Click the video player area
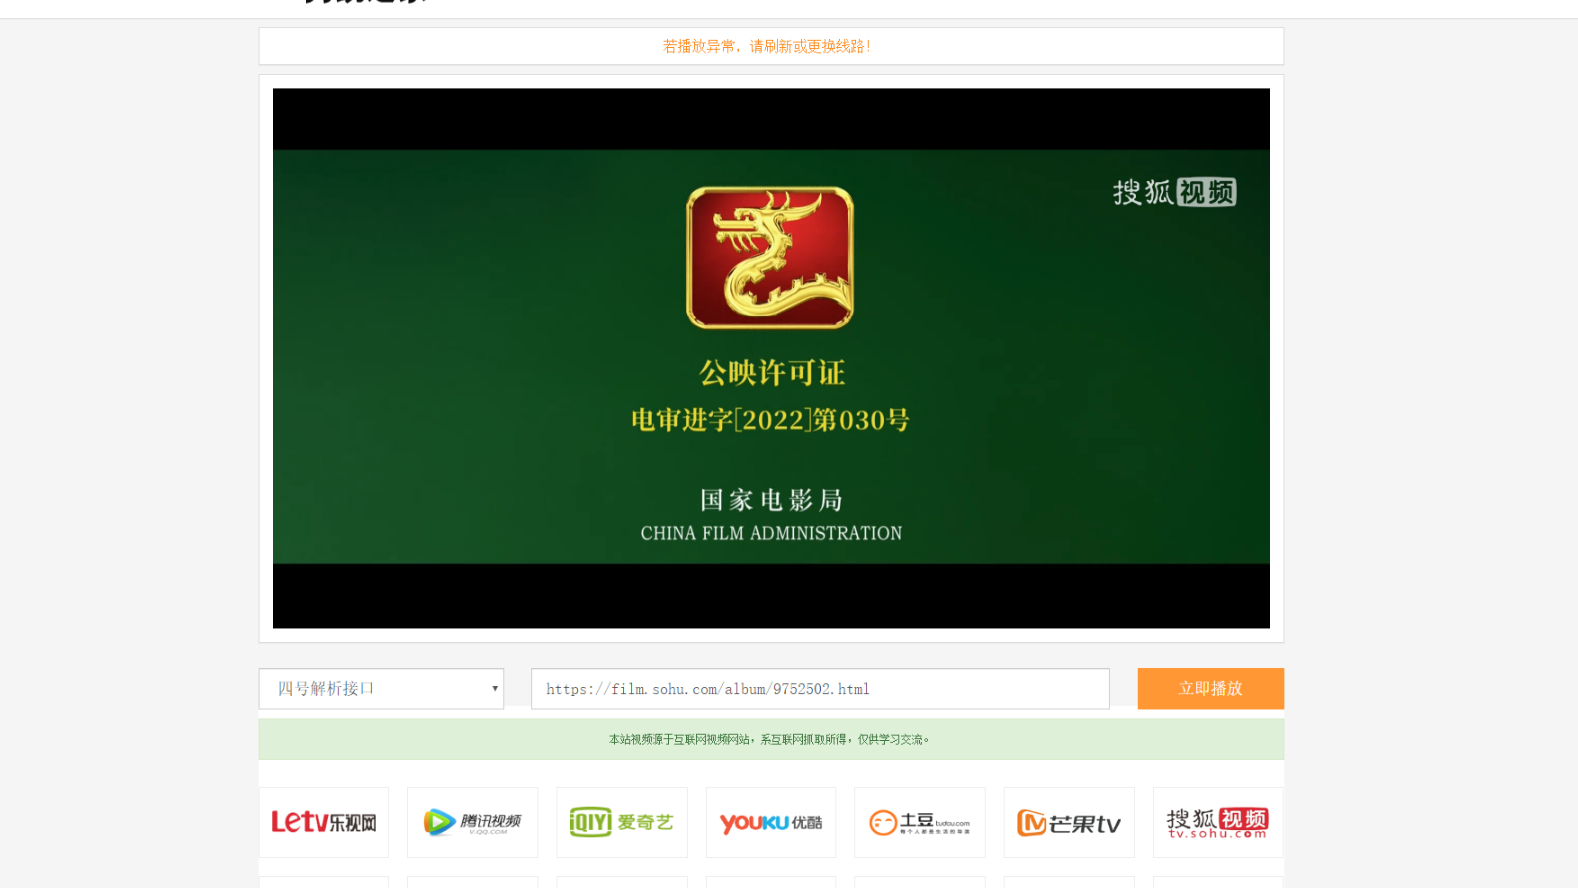 (771, 358)
